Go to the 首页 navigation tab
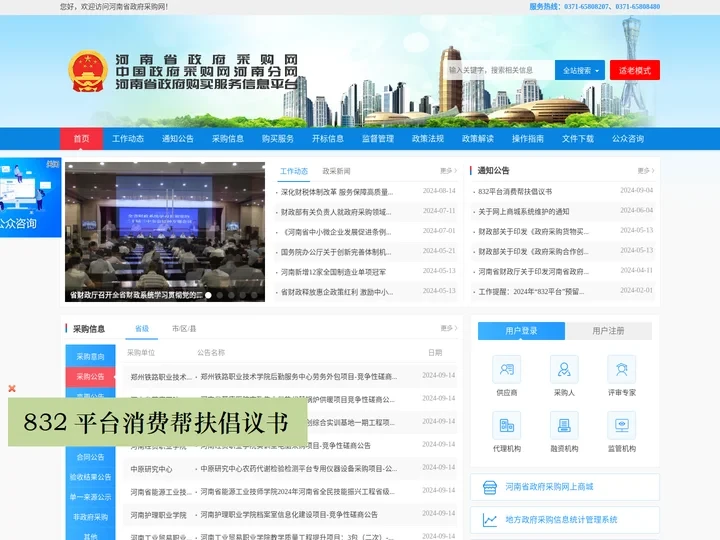Image resolution: width=720 pixels, height=540 pixels. 81,139
